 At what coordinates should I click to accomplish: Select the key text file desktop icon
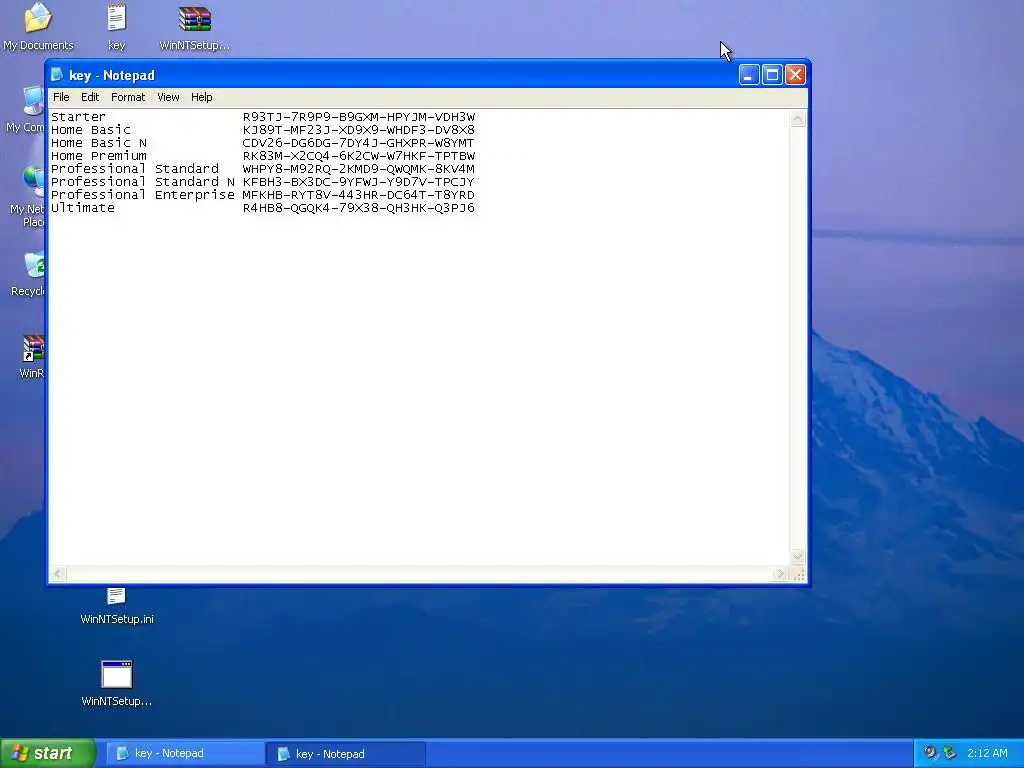pos(116,26)
